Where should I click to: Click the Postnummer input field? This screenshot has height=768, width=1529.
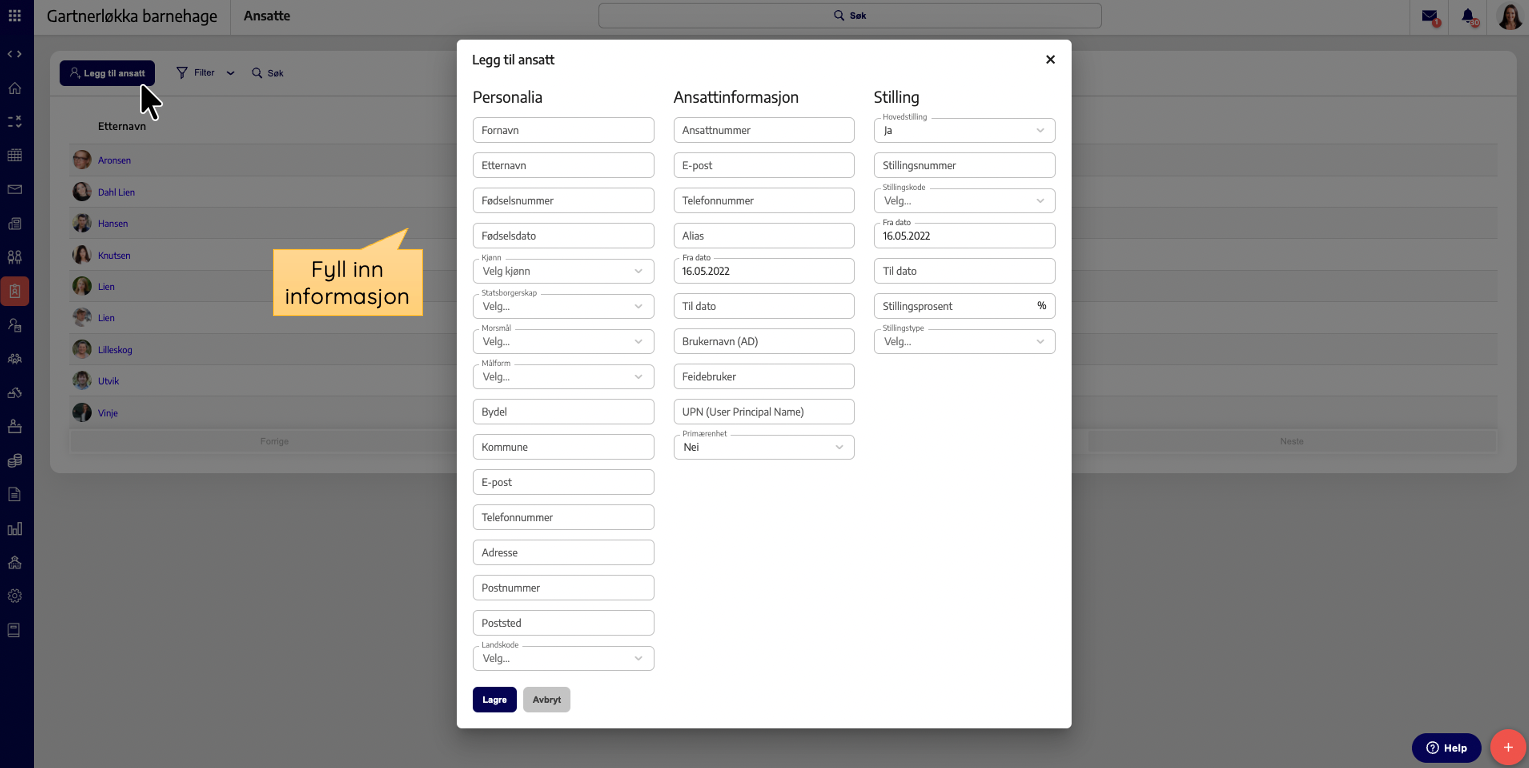coord(563,587)
